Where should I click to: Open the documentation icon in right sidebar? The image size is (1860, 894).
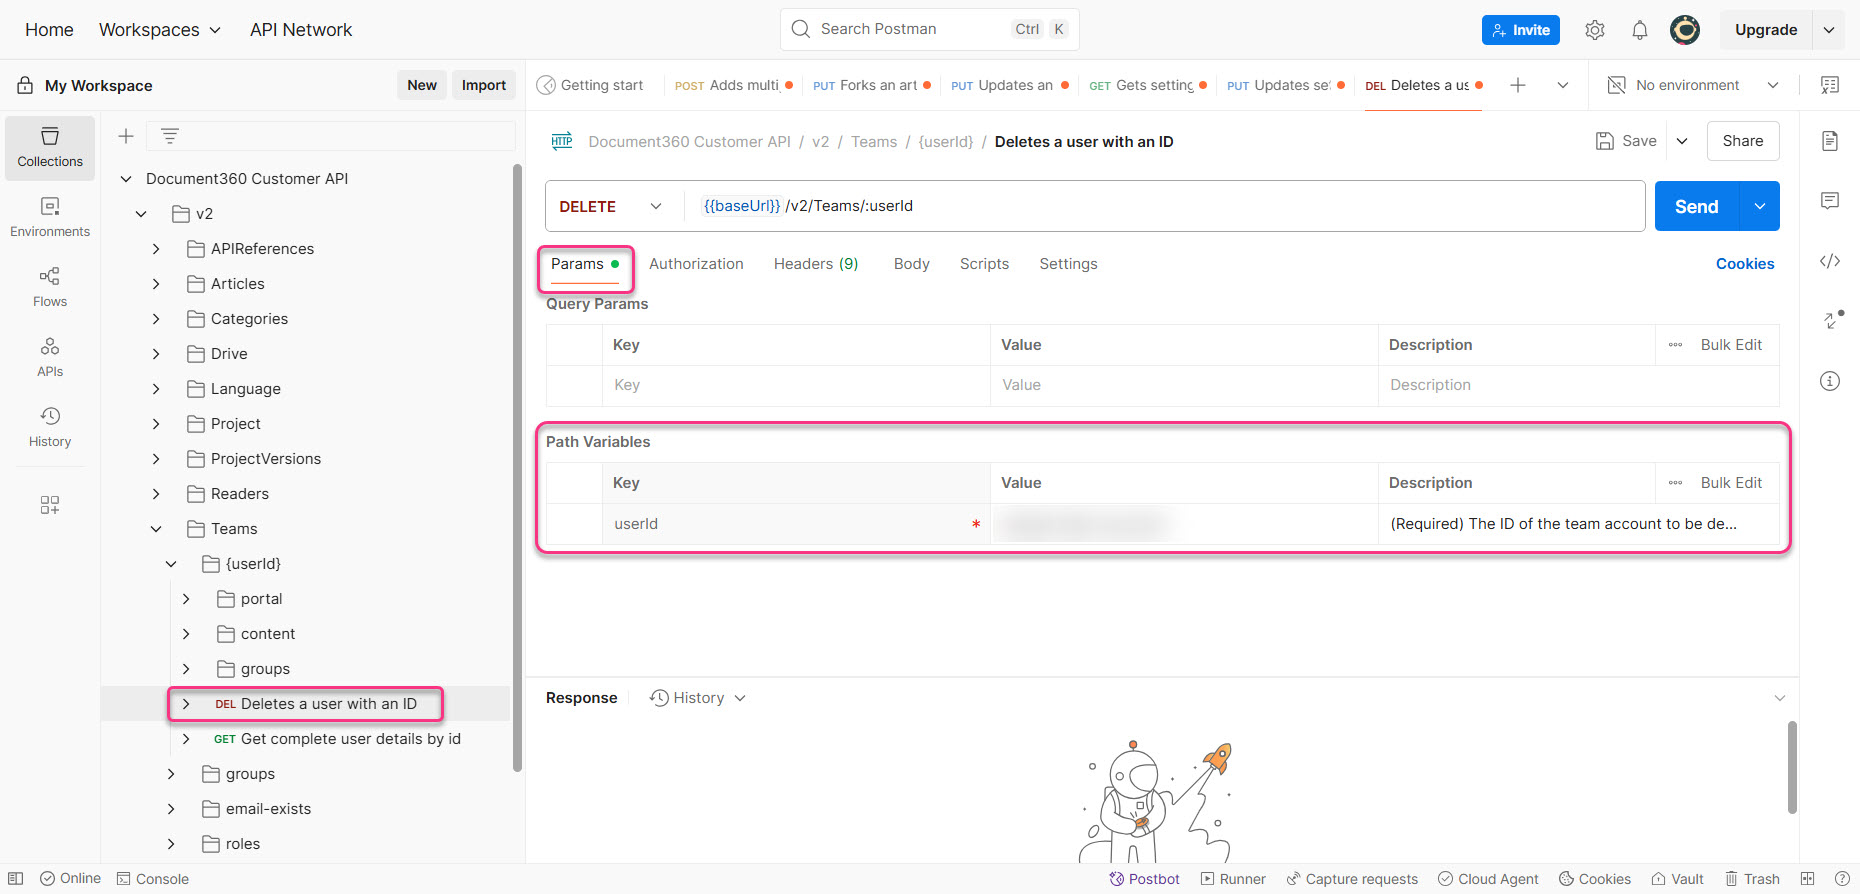click(x=1830, y=141)
